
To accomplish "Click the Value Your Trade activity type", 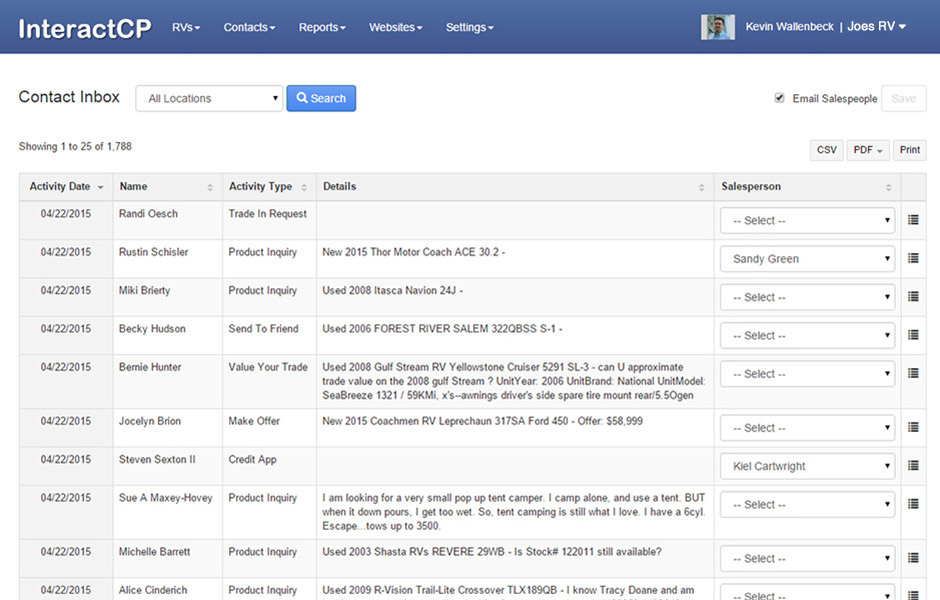I will pyautogui.click(x=268, y=367).
